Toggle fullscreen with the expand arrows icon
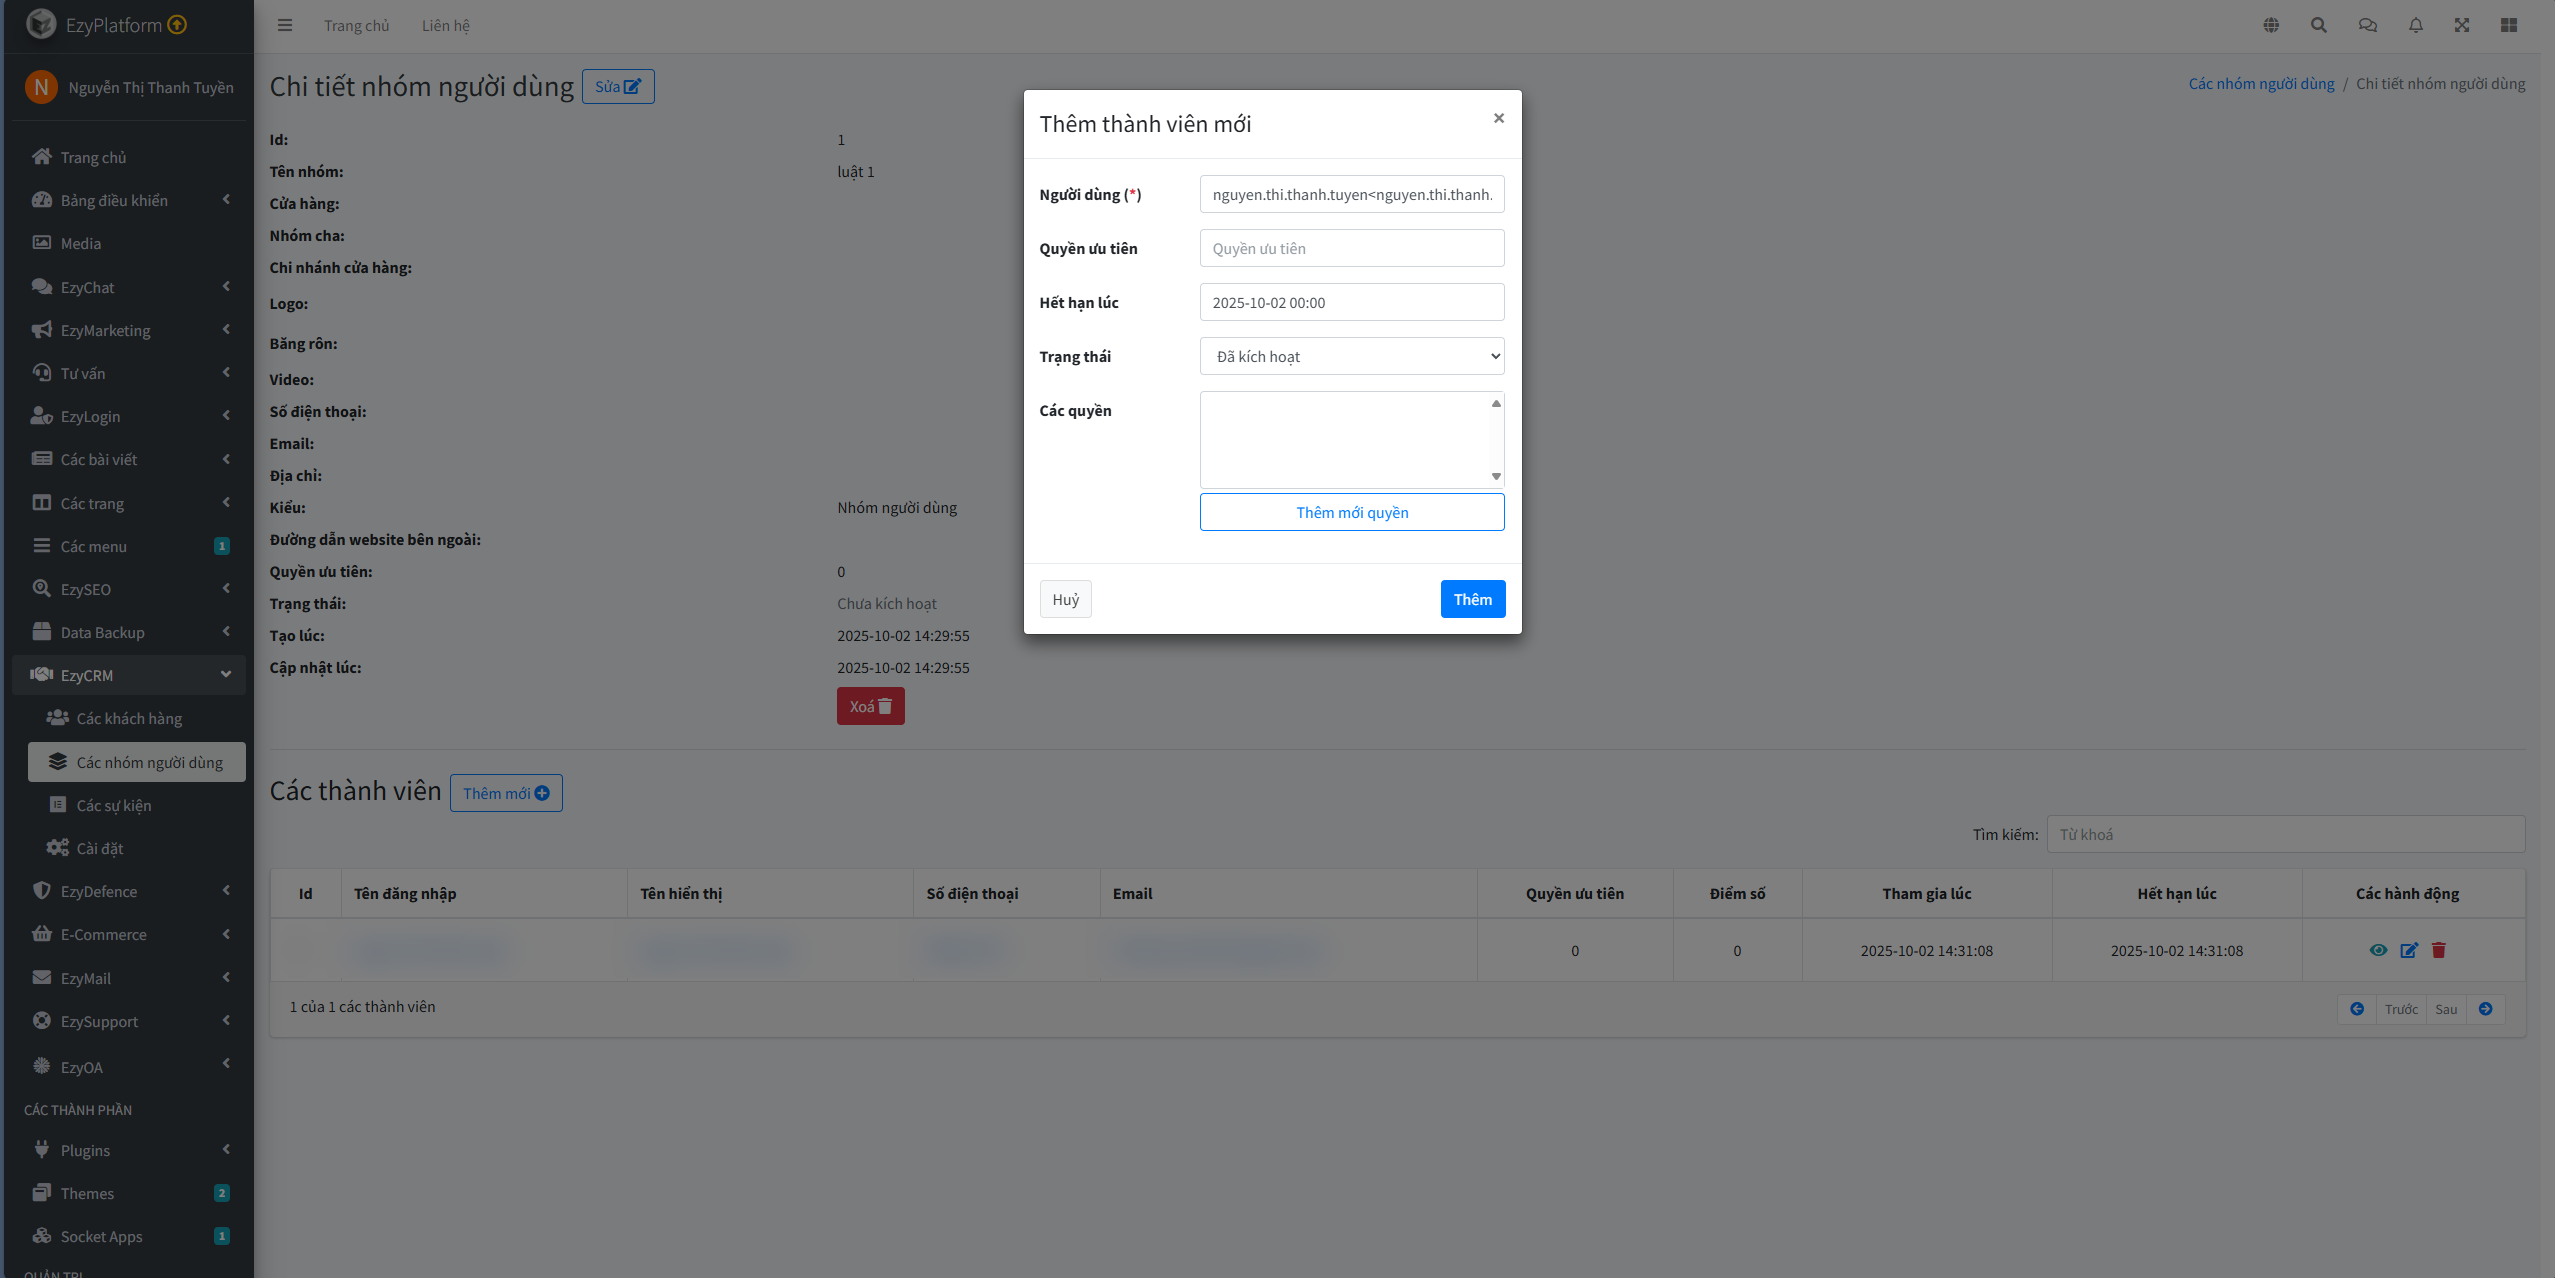The height and width of the screenshot is (1278, 2555). (x=2462, y=25)
